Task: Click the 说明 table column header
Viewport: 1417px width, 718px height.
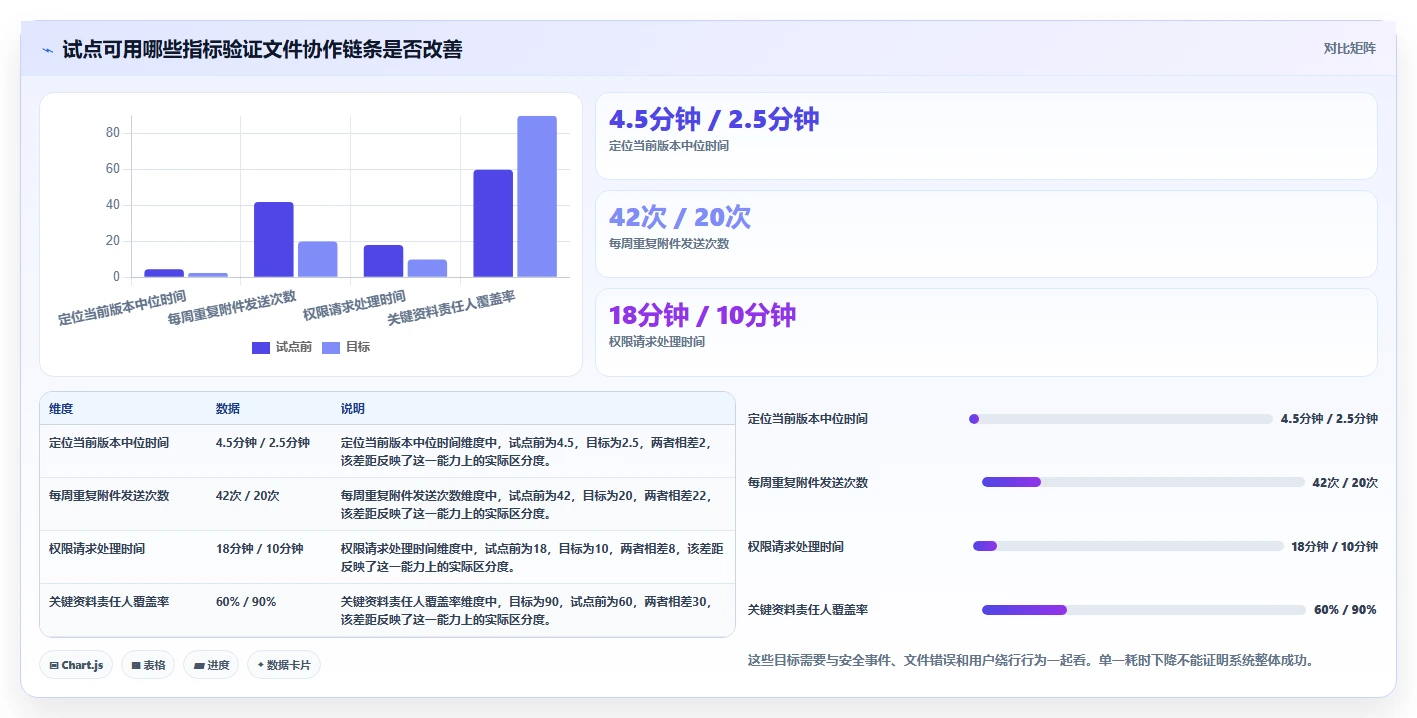Action: point(353,409)
